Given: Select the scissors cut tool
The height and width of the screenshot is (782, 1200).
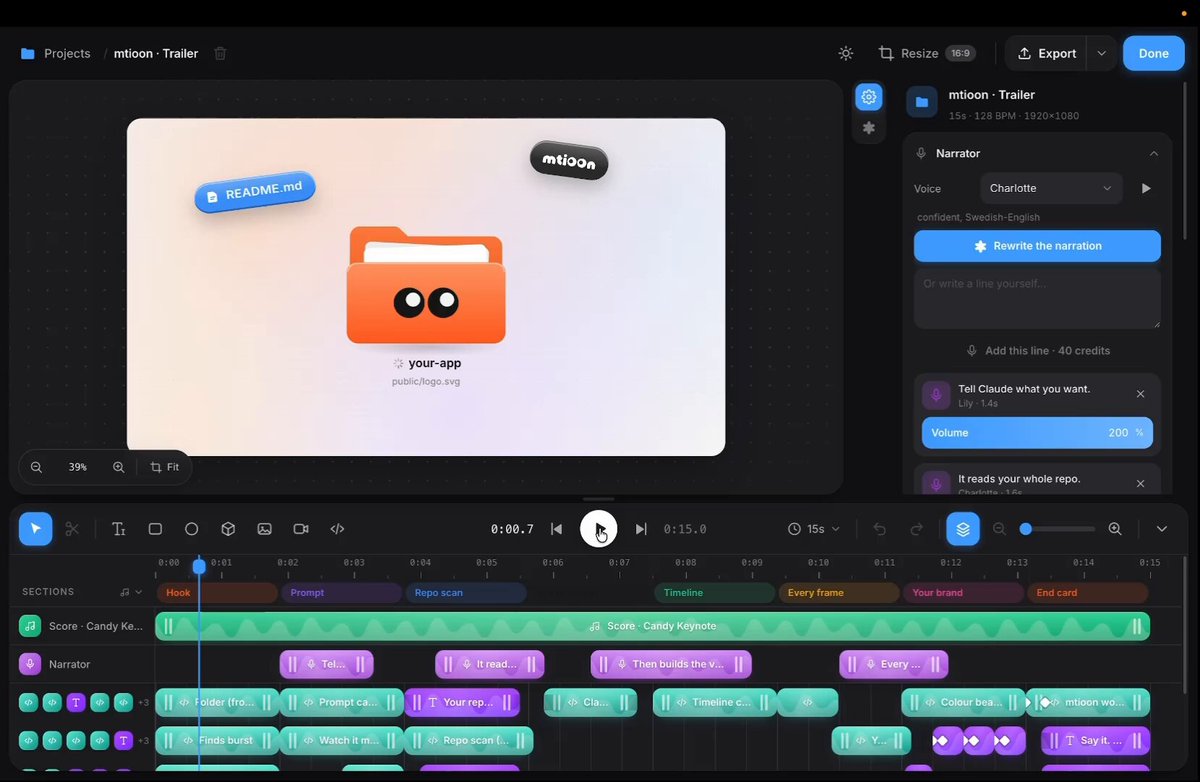Looking at the screenshot, I should (x=72, y=529).
